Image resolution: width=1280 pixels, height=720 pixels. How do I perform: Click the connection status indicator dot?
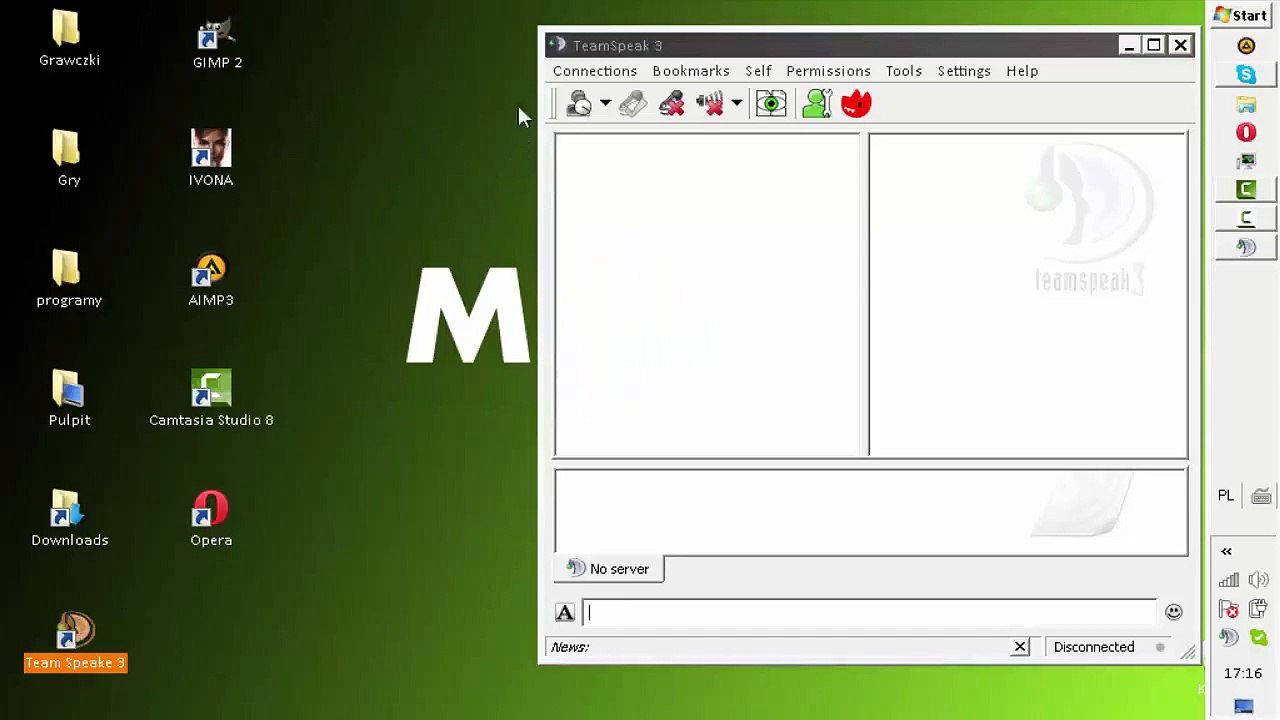[1160, 647]
